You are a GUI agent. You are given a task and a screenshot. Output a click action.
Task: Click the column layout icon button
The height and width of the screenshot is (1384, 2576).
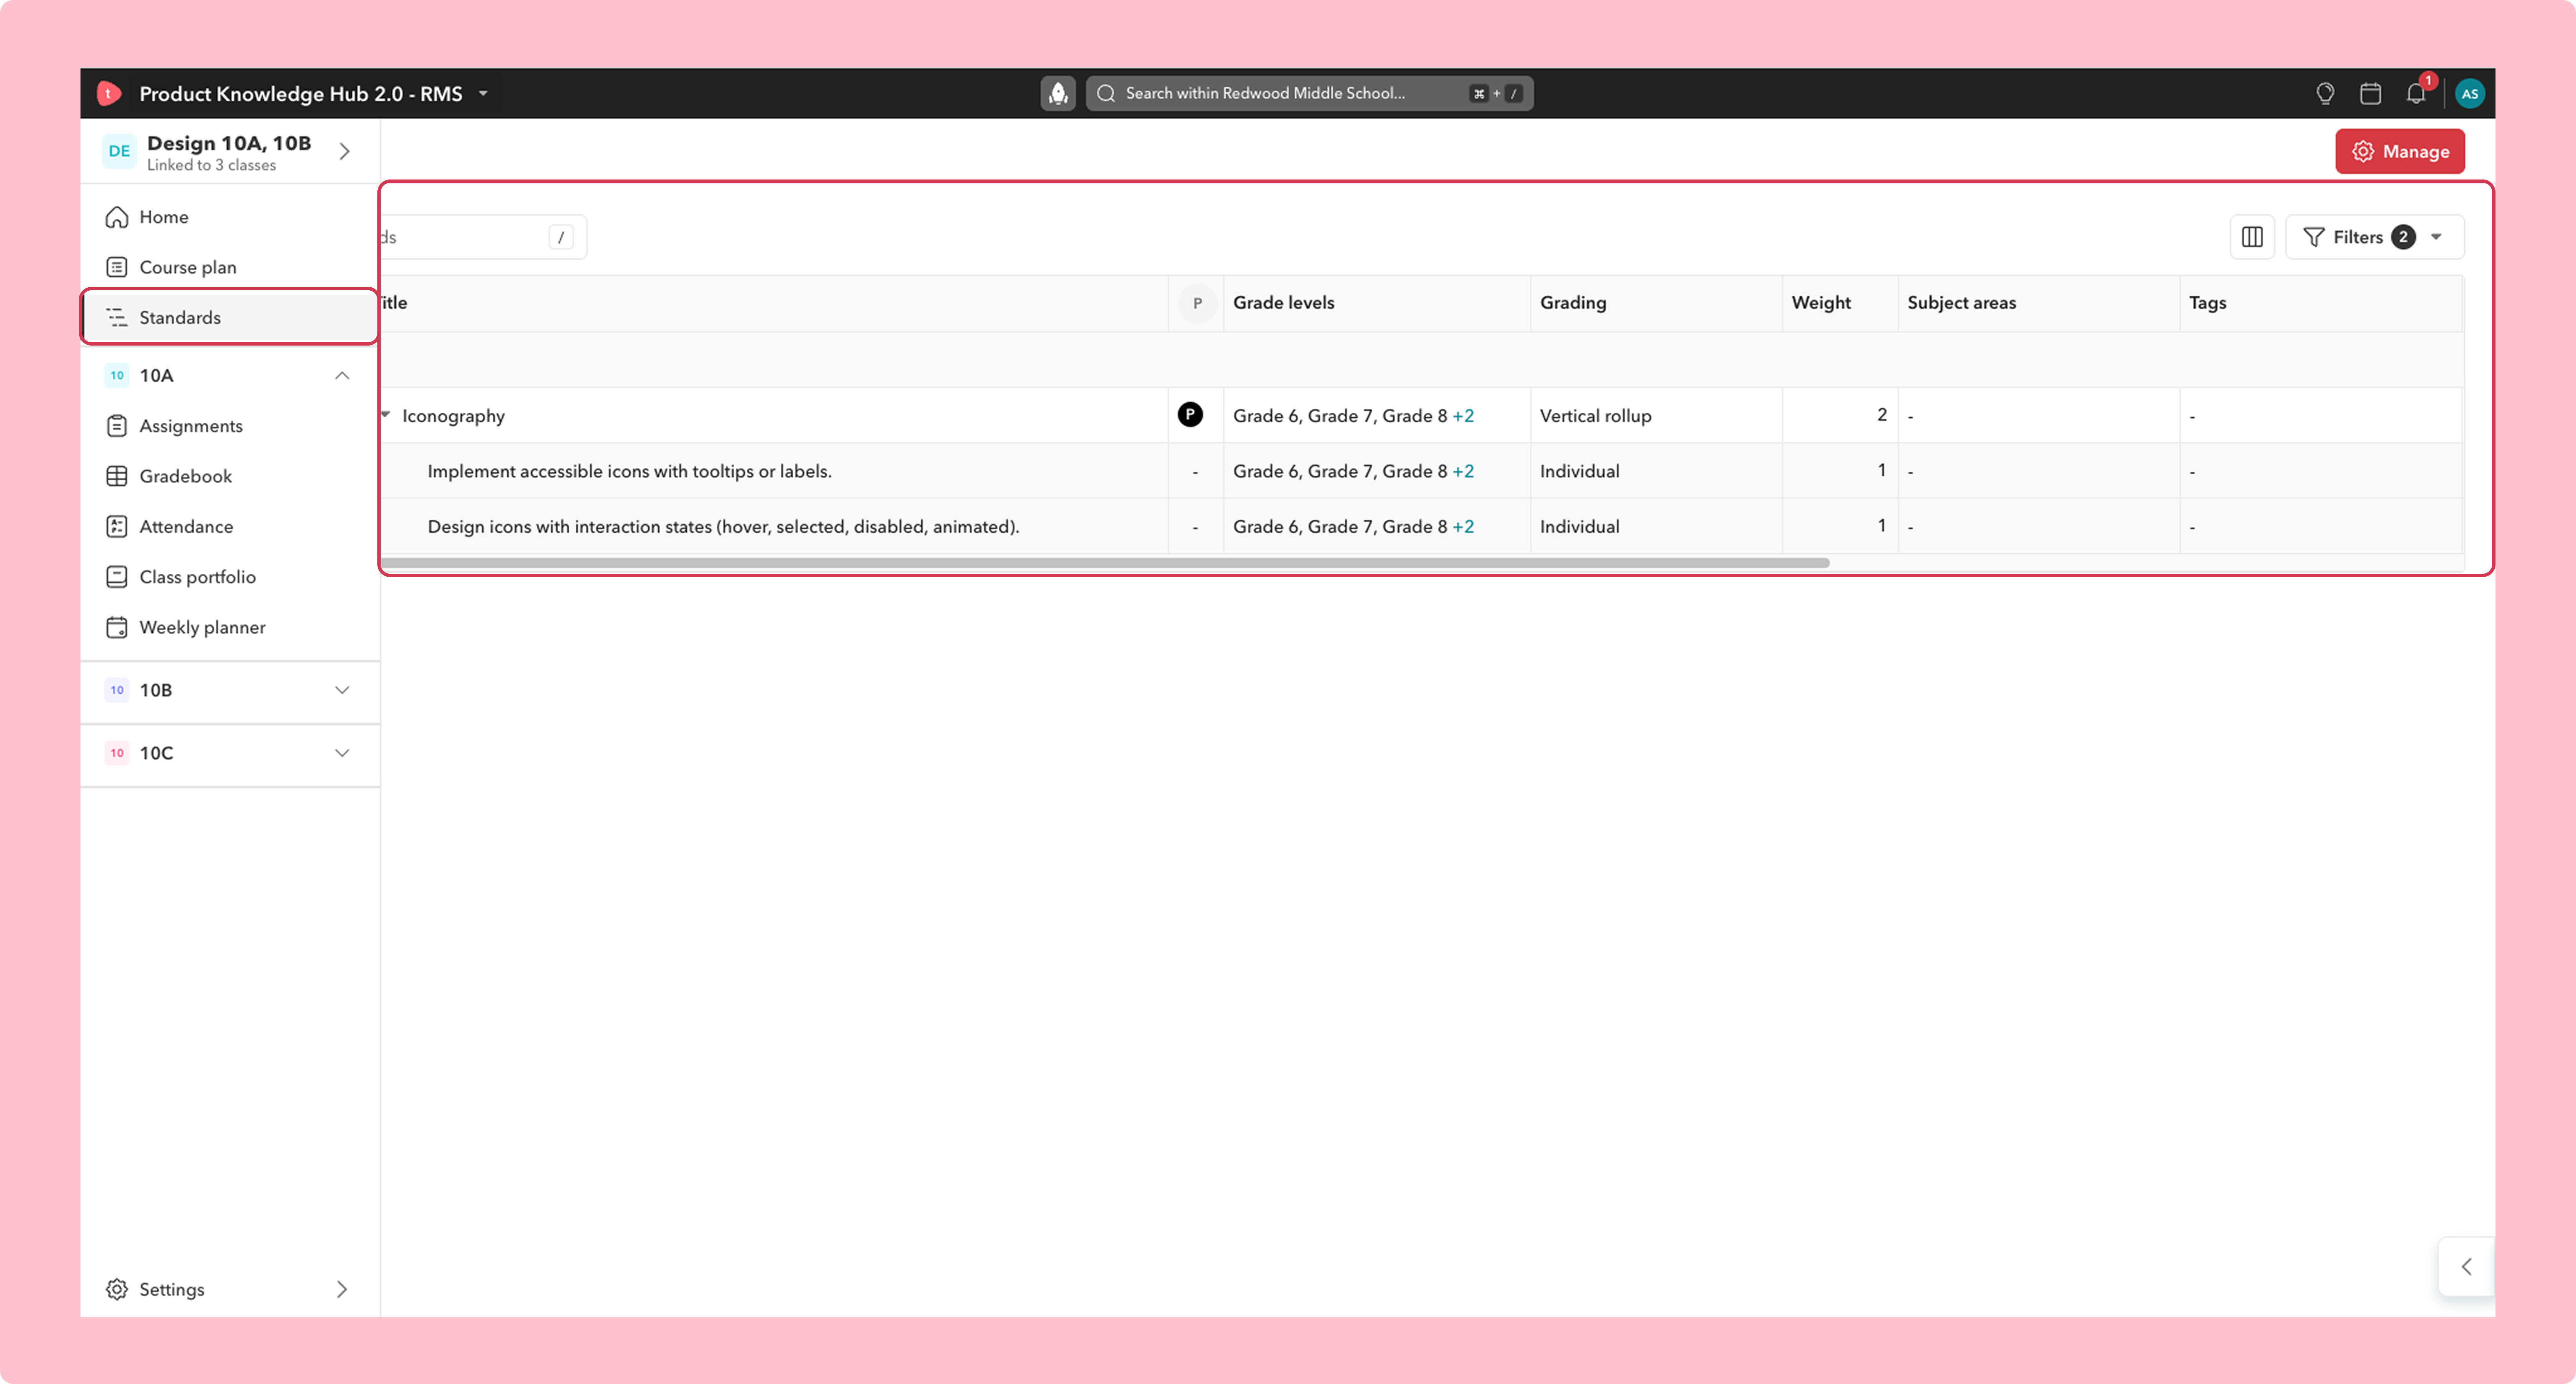[x=2252, y=237]
